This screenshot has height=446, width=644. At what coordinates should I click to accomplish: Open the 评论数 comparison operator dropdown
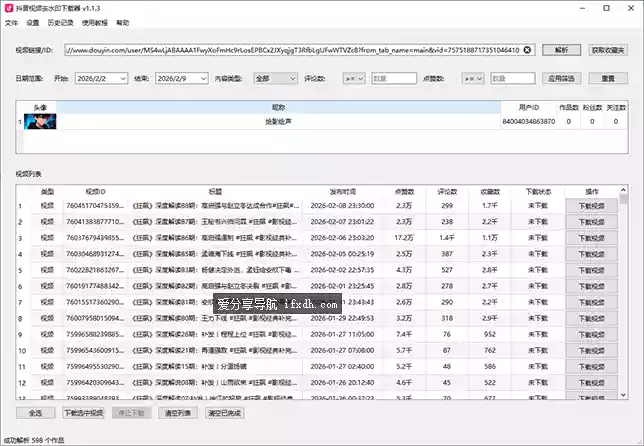point(357,77)
